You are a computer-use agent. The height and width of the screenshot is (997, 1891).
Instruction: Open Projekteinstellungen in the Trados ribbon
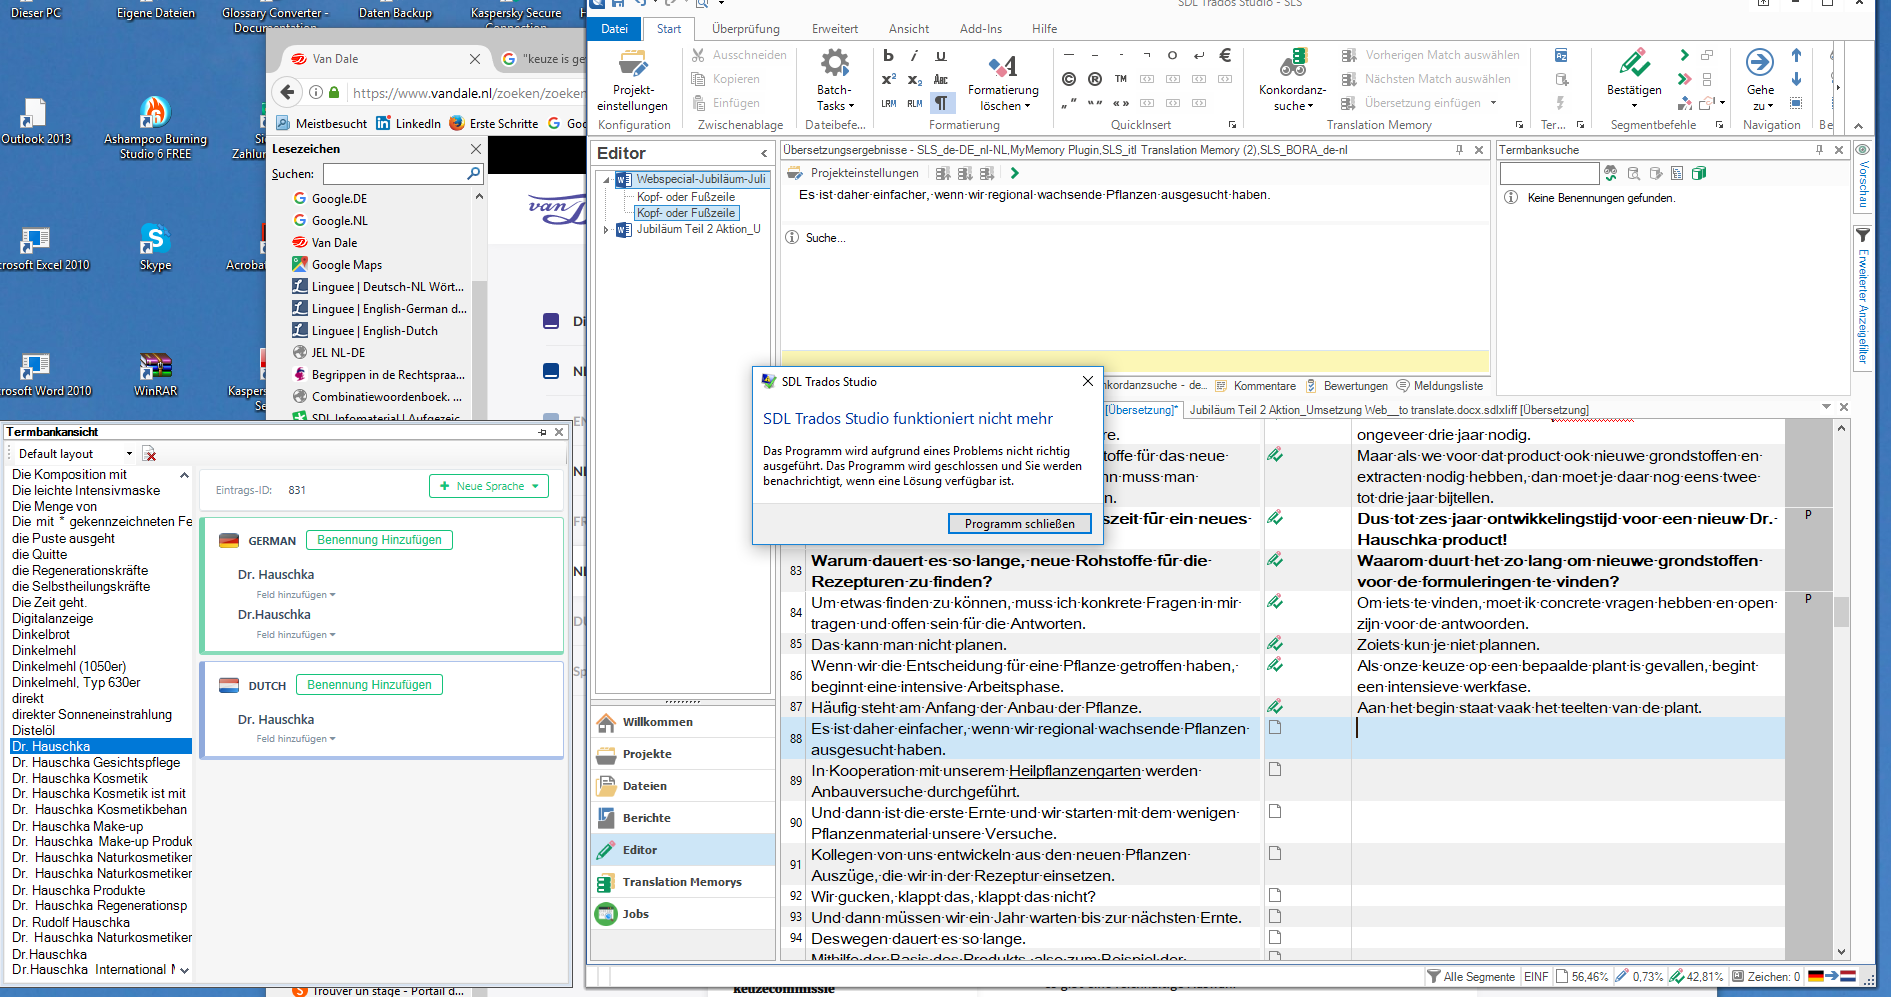click(x=632, y=80)
